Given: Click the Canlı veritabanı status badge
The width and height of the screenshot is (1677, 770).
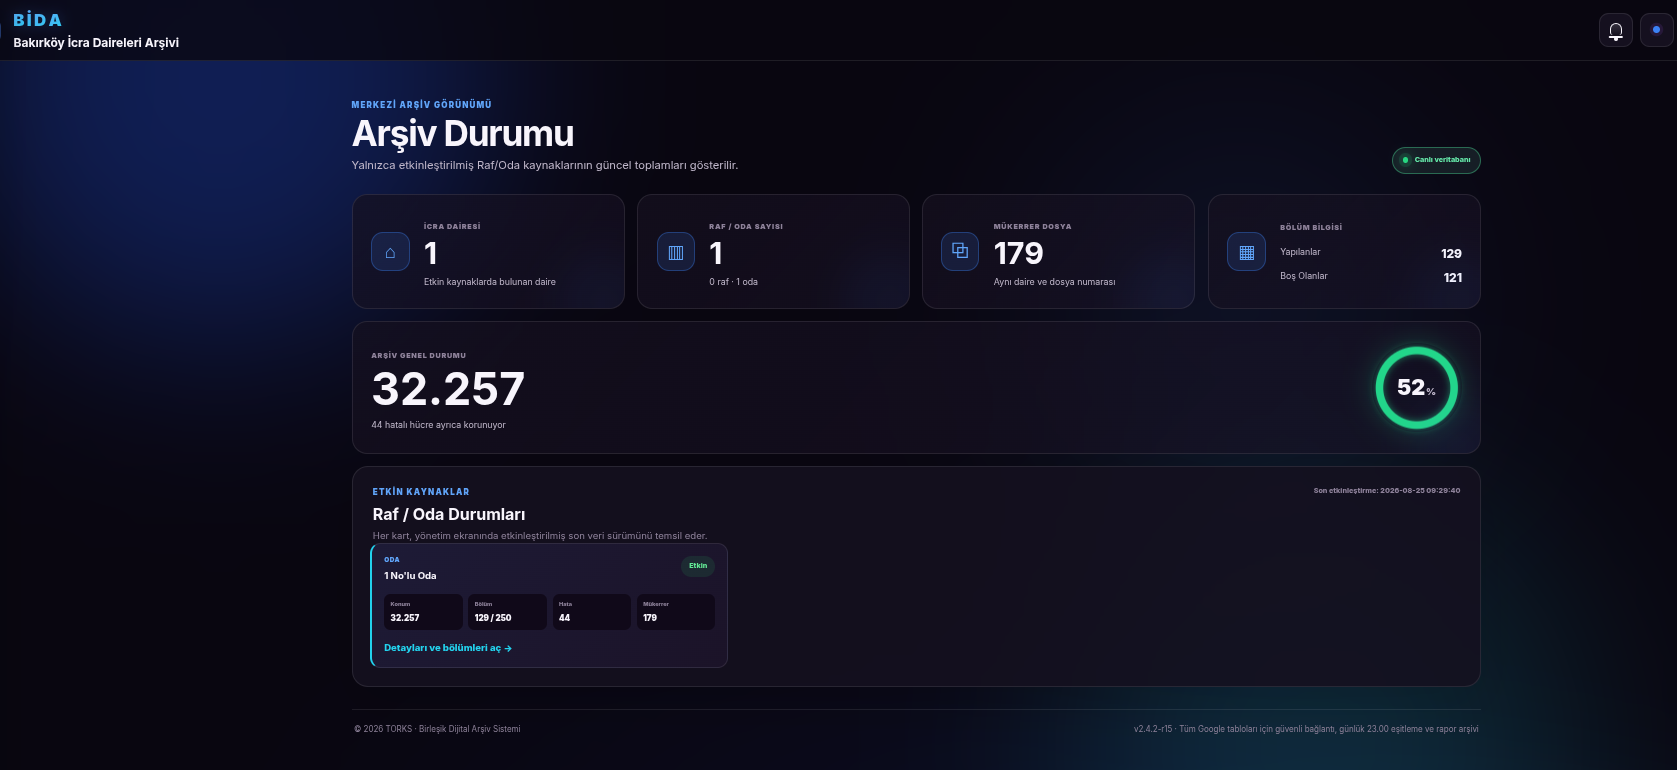Looking at the screenshot, I should click(1436, 160).
